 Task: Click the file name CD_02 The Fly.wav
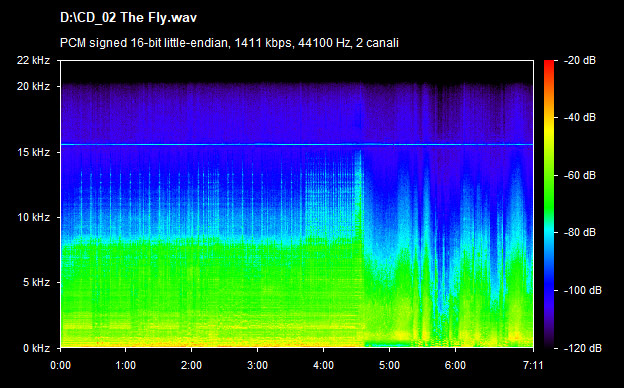pyautogui.click(x=128, y=18)
